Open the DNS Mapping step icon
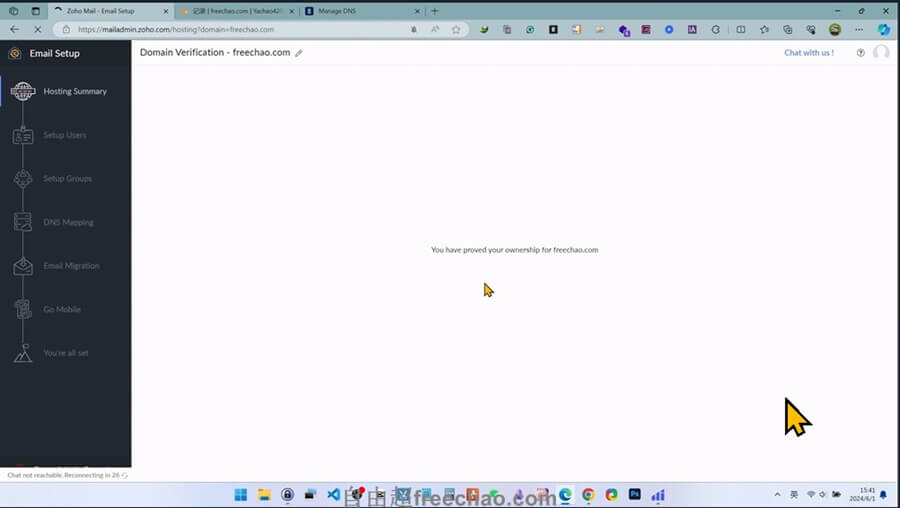This screenshot has height=508, width=900. tap(22, 222)
